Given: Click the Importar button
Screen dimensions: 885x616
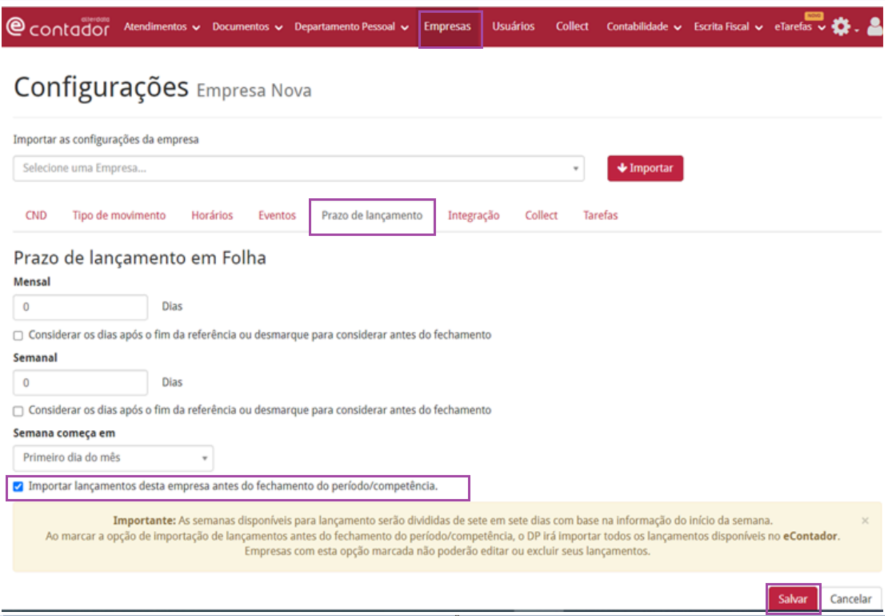Looking at the screenshot, I should (645, 168).
